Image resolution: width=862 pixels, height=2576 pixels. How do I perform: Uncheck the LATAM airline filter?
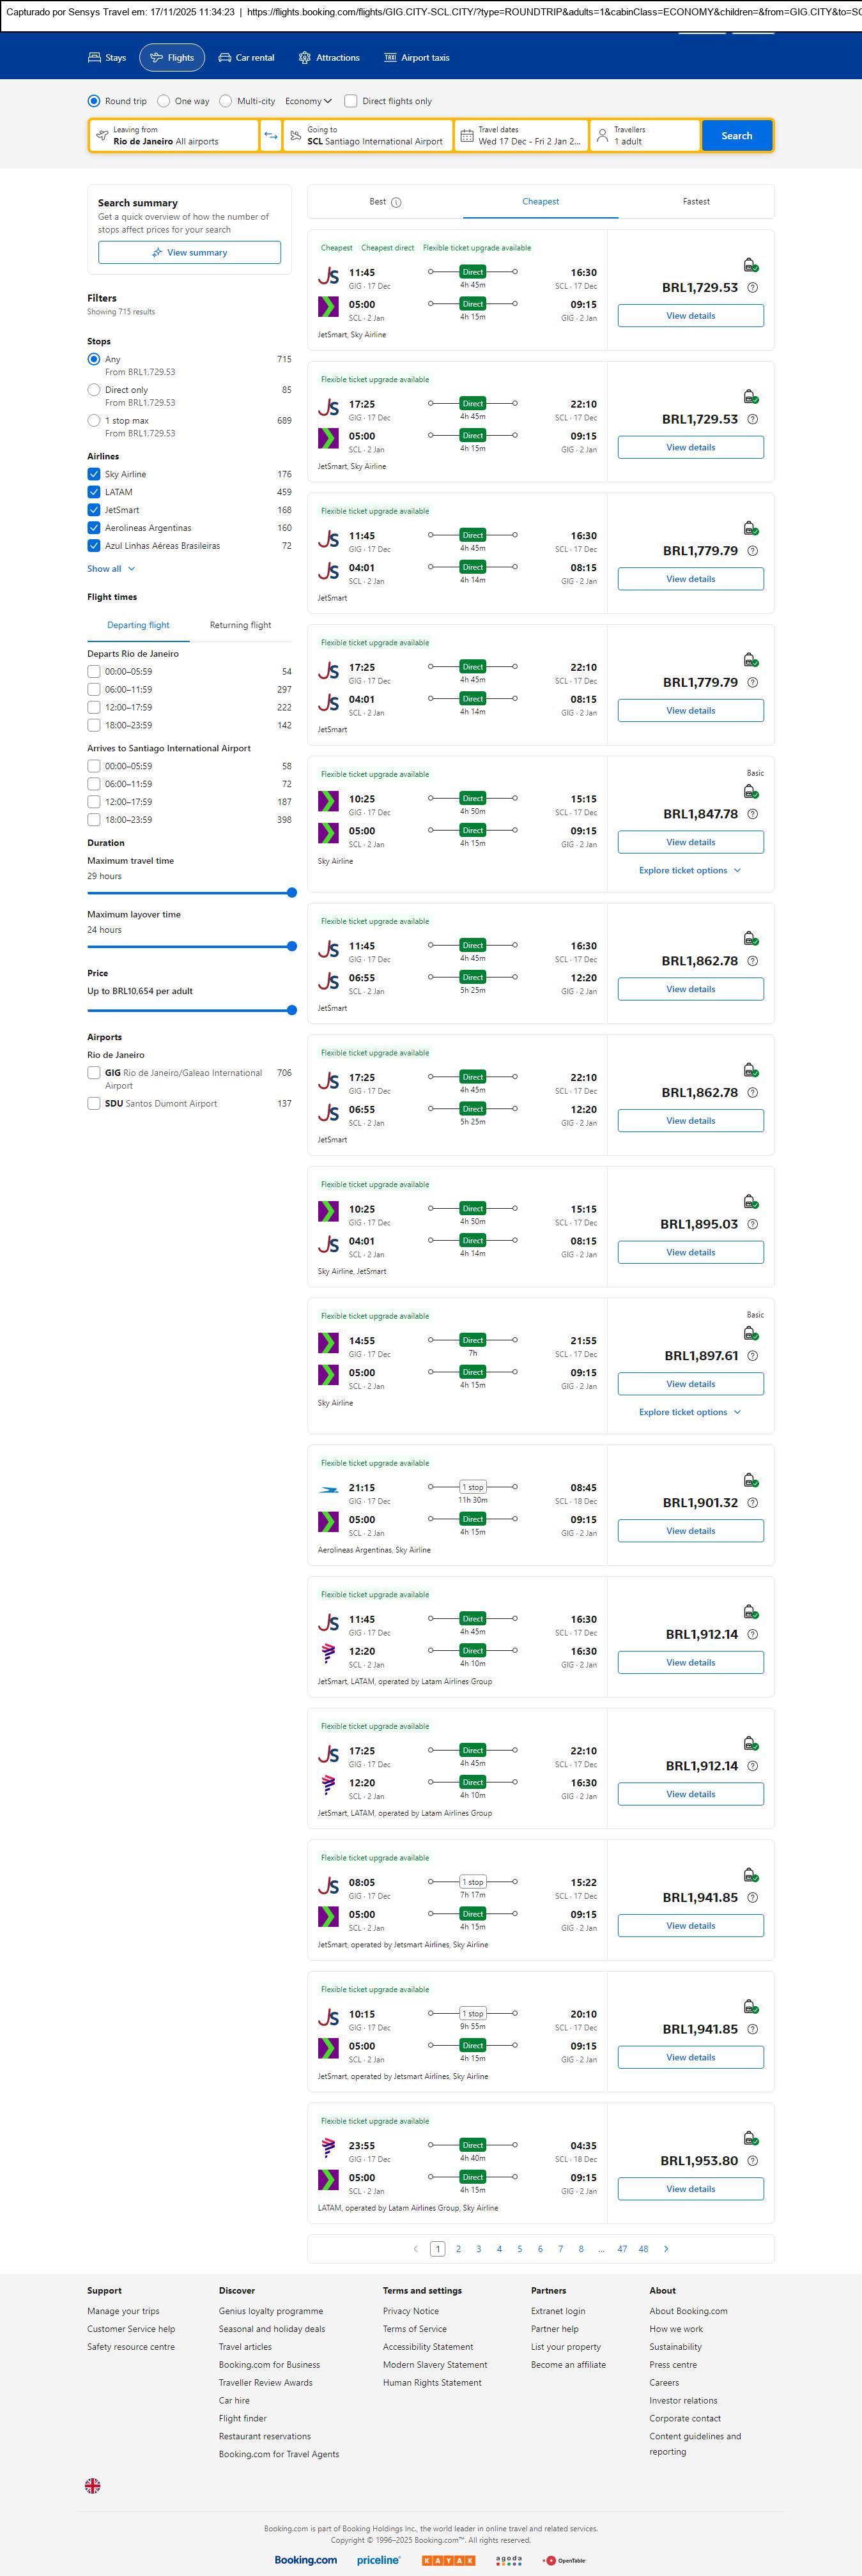click(94, 492)
